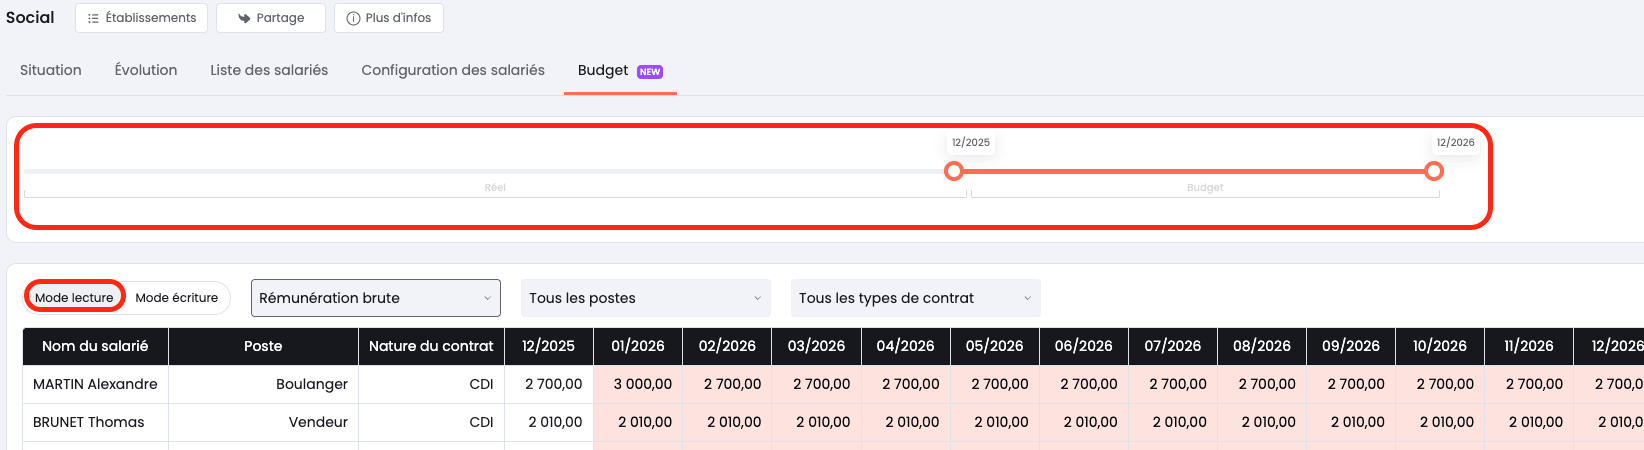The height and width of the screenshot is (450, 1644).
Task: Click the share arrow icon beside Partage
Action: 243,18
